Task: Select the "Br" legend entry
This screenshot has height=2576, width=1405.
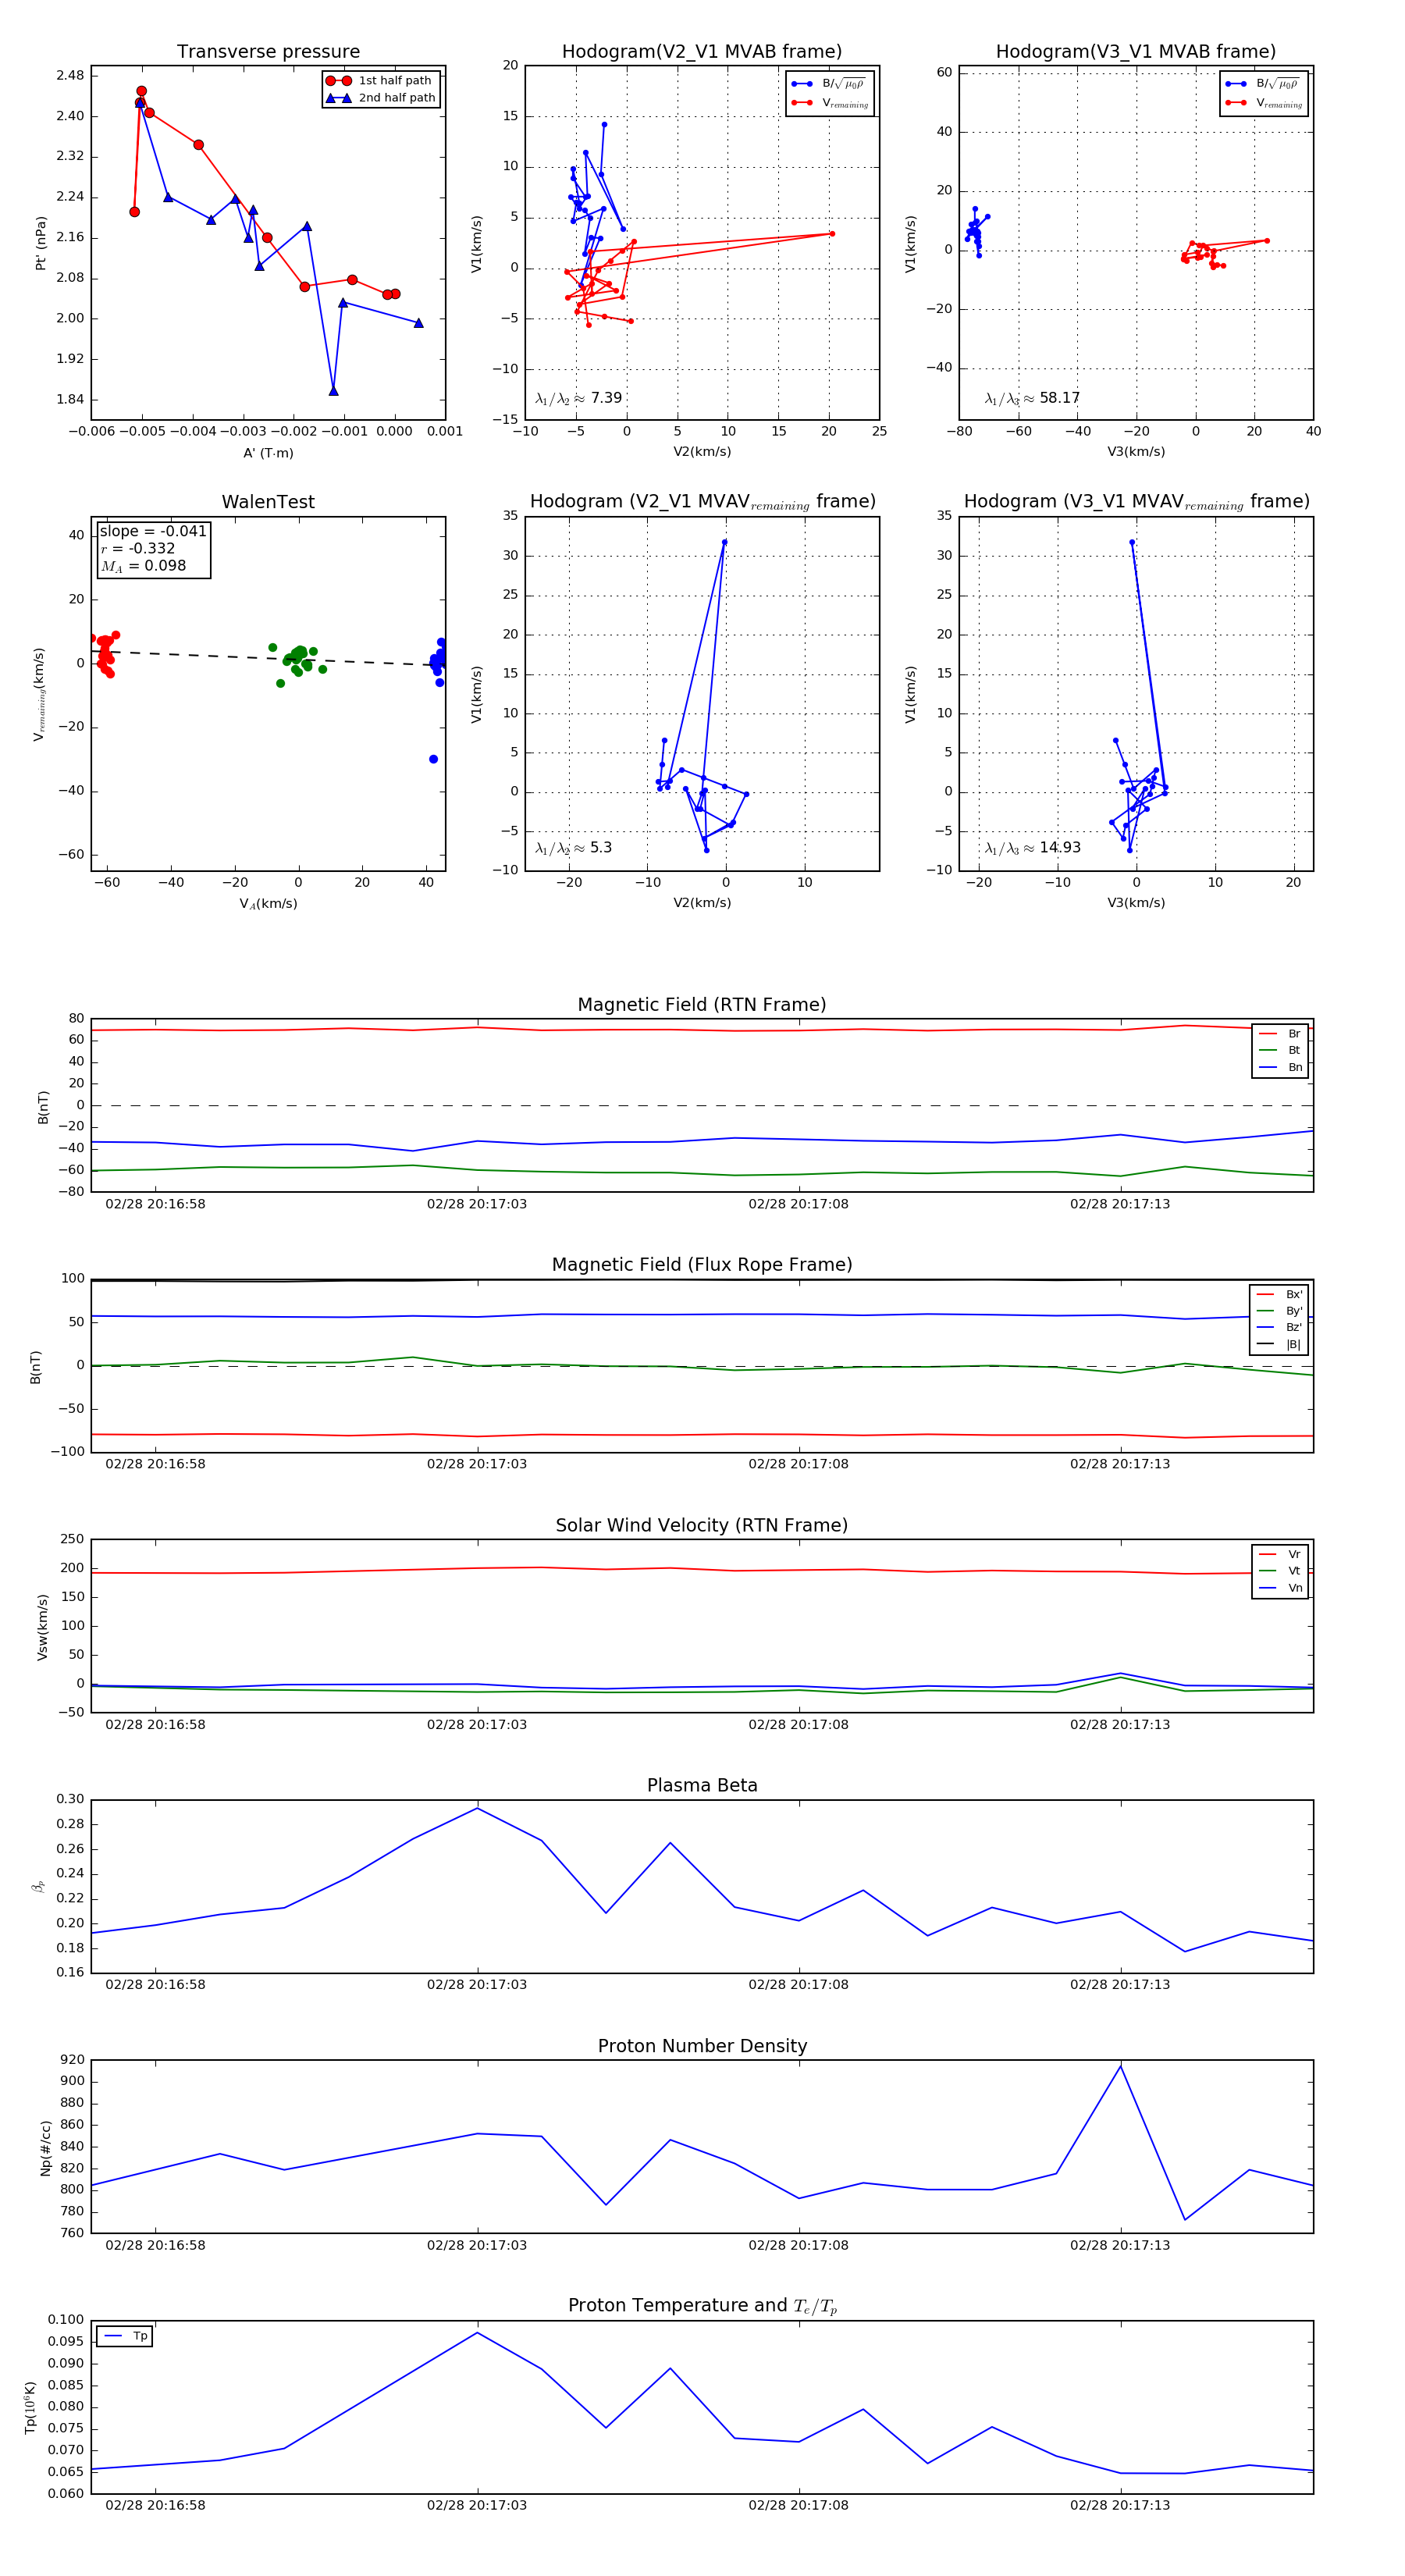Action: point(1280,1034)
